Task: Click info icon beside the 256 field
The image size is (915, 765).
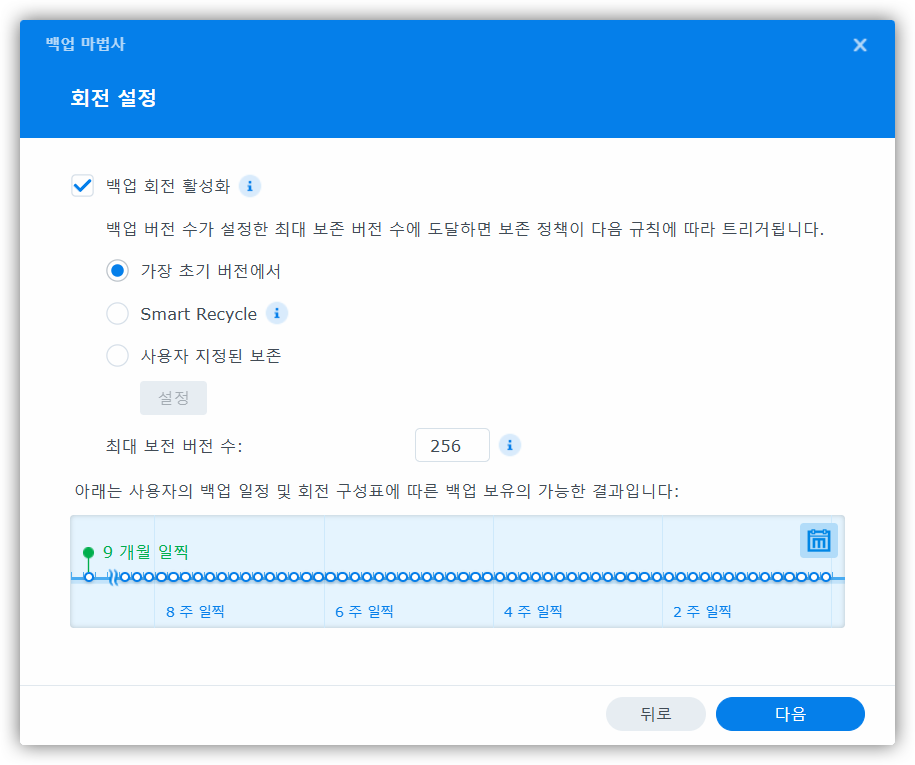Action: pos(510,446)
